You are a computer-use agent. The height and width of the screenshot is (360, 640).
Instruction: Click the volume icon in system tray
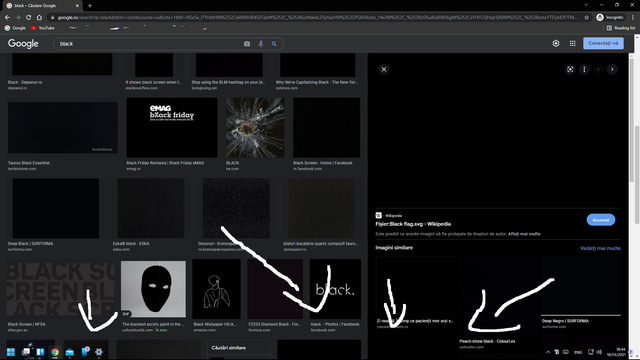pyautogui.click(x=599, y=352)
